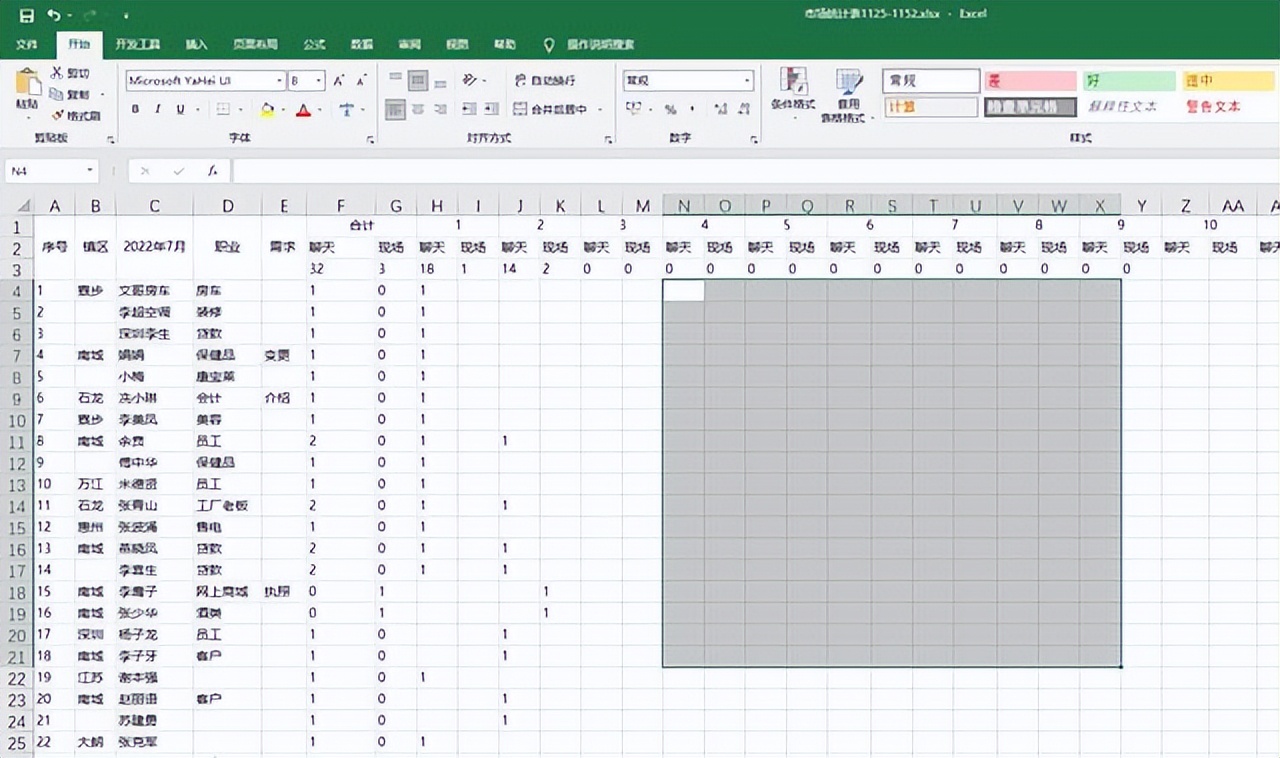Decrease the cell indent

[469, 109]
